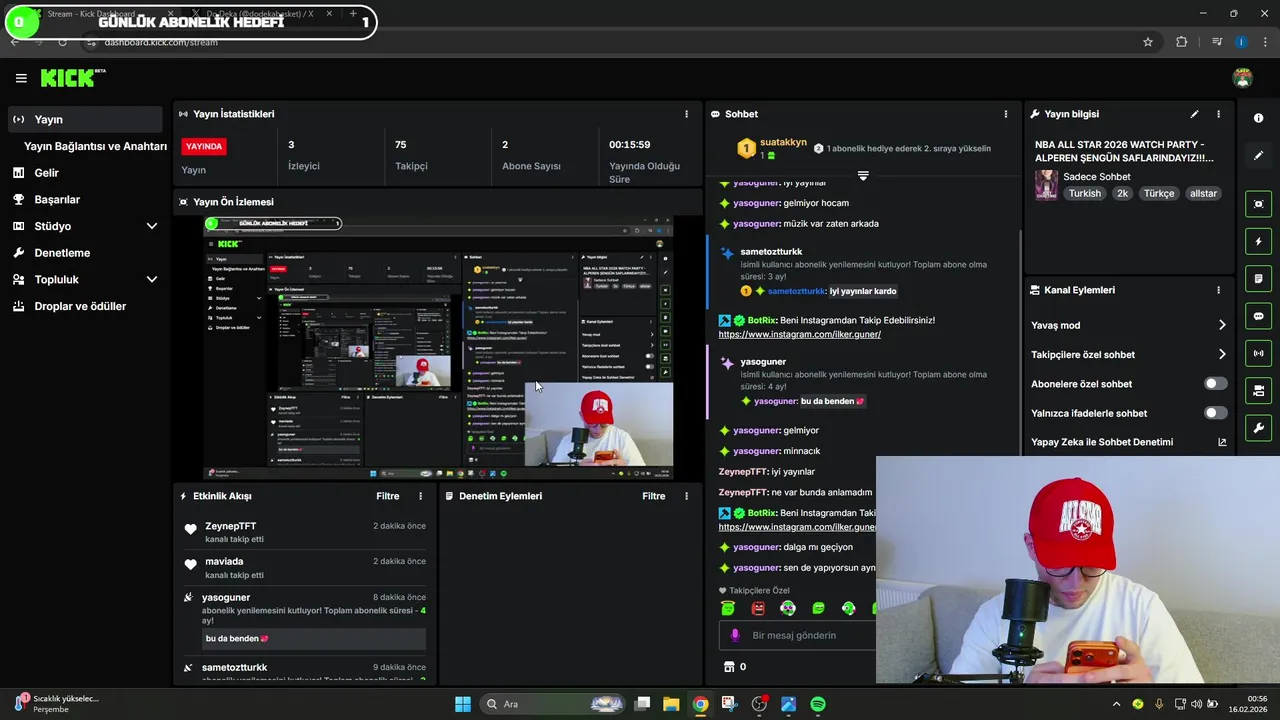1280x720 pixels.
Task: Collapse the chat leaderboard arrow
Action: (x=863, y=175)
